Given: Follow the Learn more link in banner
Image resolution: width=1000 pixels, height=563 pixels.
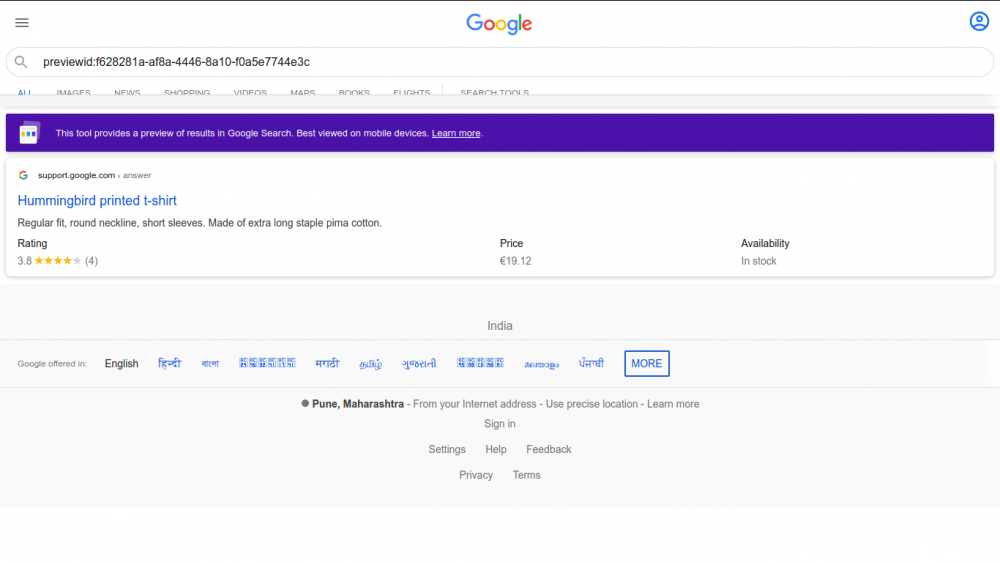Looking at the screenshot, I should (x=456, y=133).
